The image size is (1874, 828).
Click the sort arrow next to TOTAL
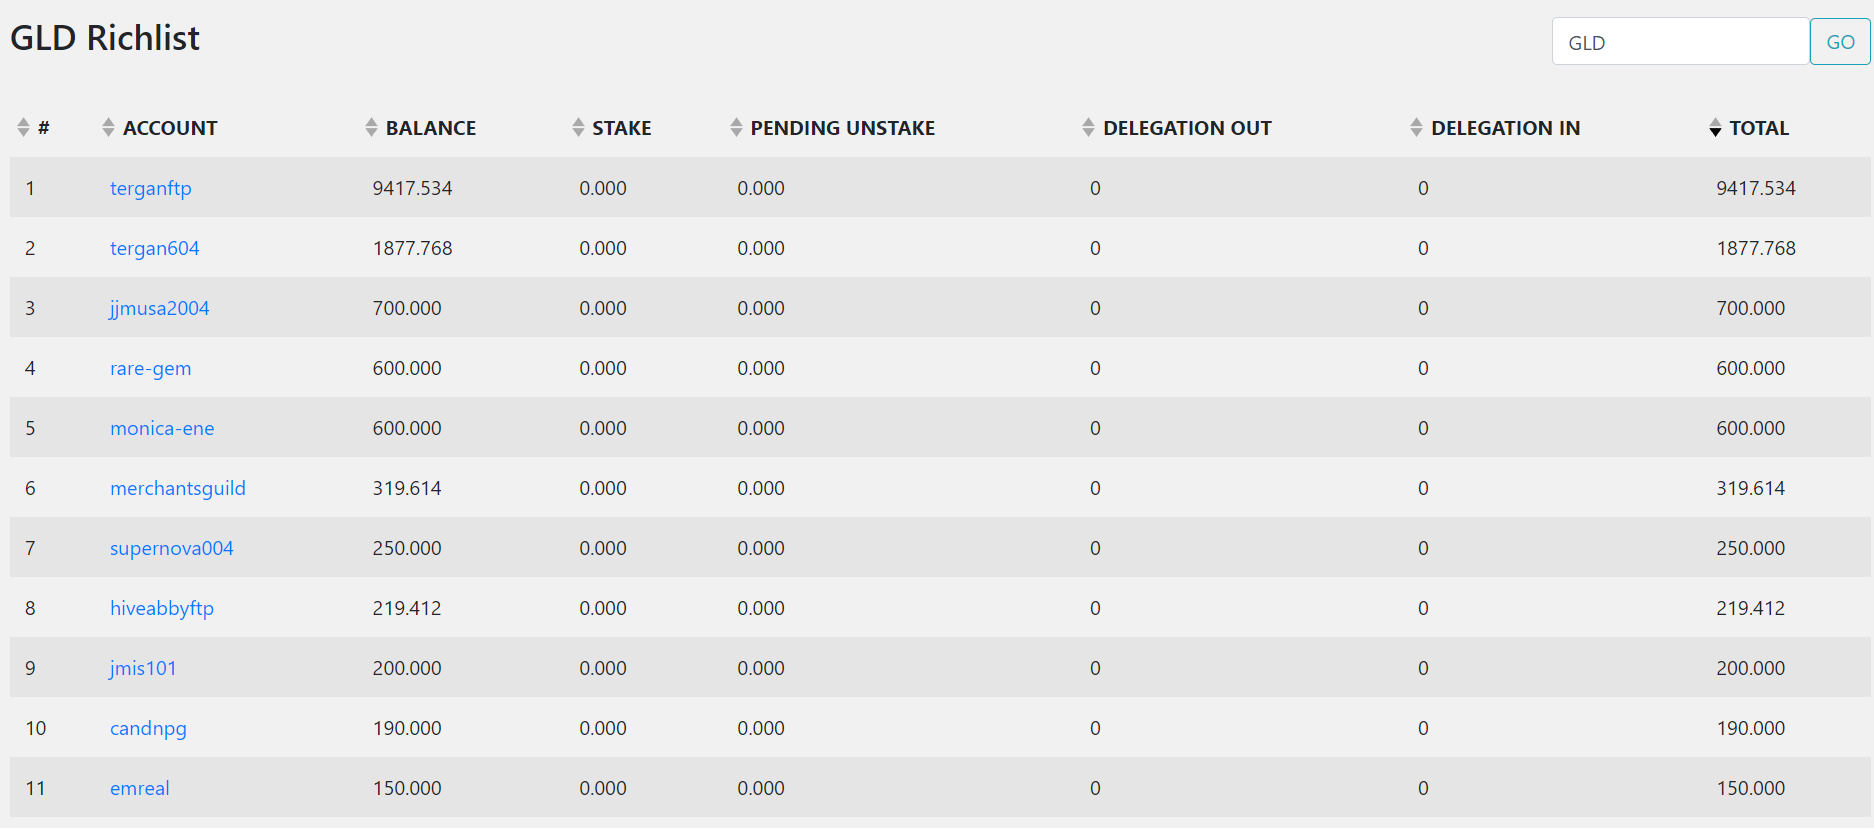tap(1715, 128)
